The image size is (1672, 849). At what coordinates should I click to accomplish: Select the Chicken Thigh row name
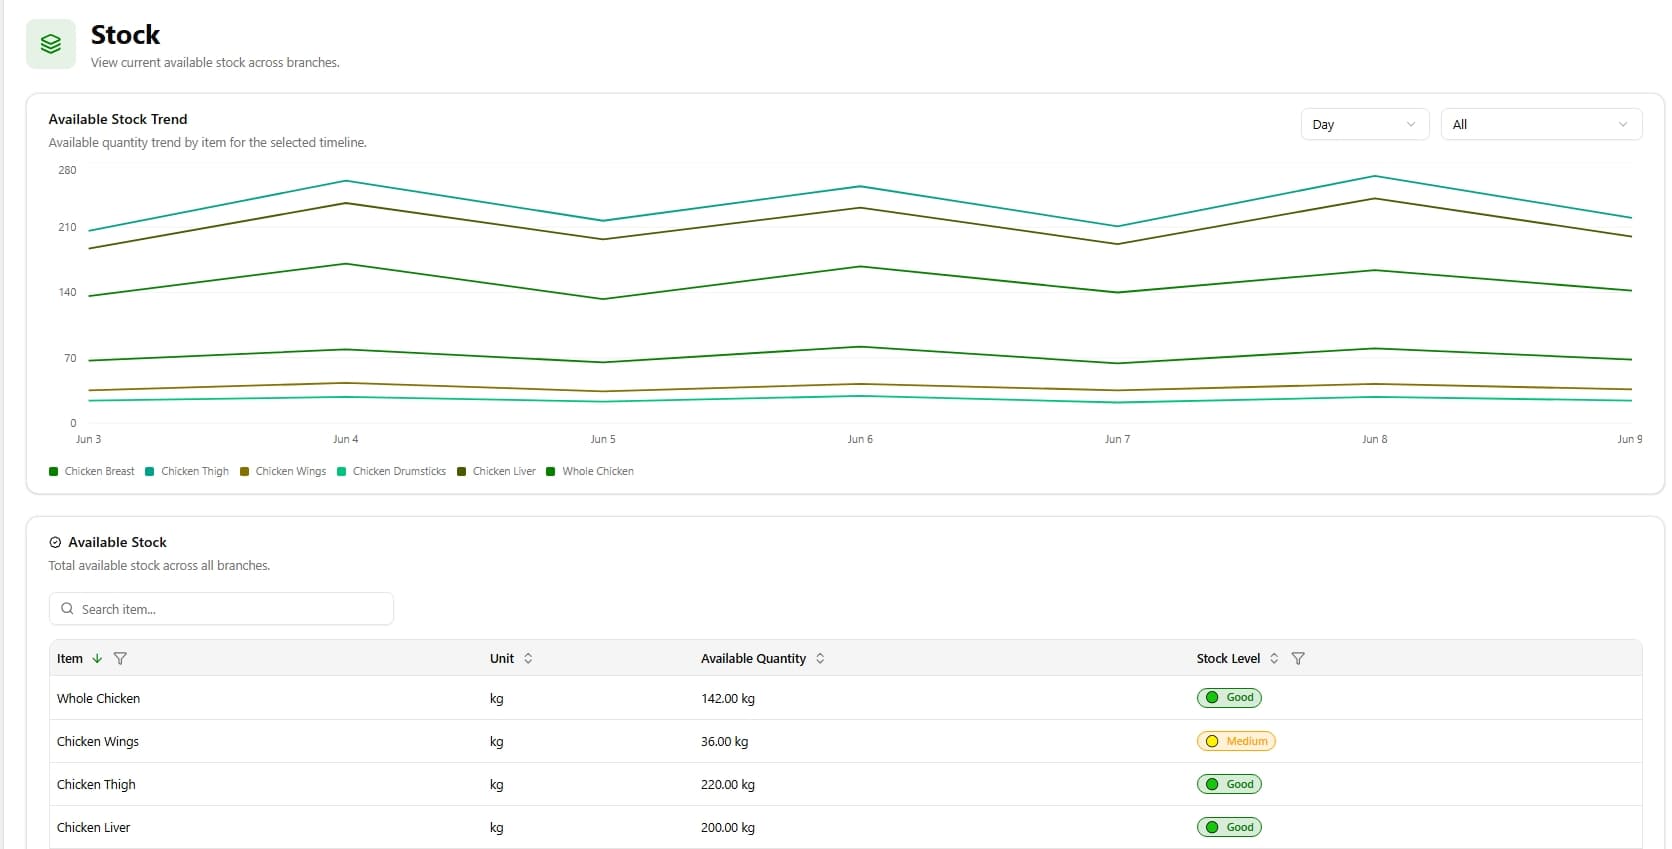pos(96,785)
